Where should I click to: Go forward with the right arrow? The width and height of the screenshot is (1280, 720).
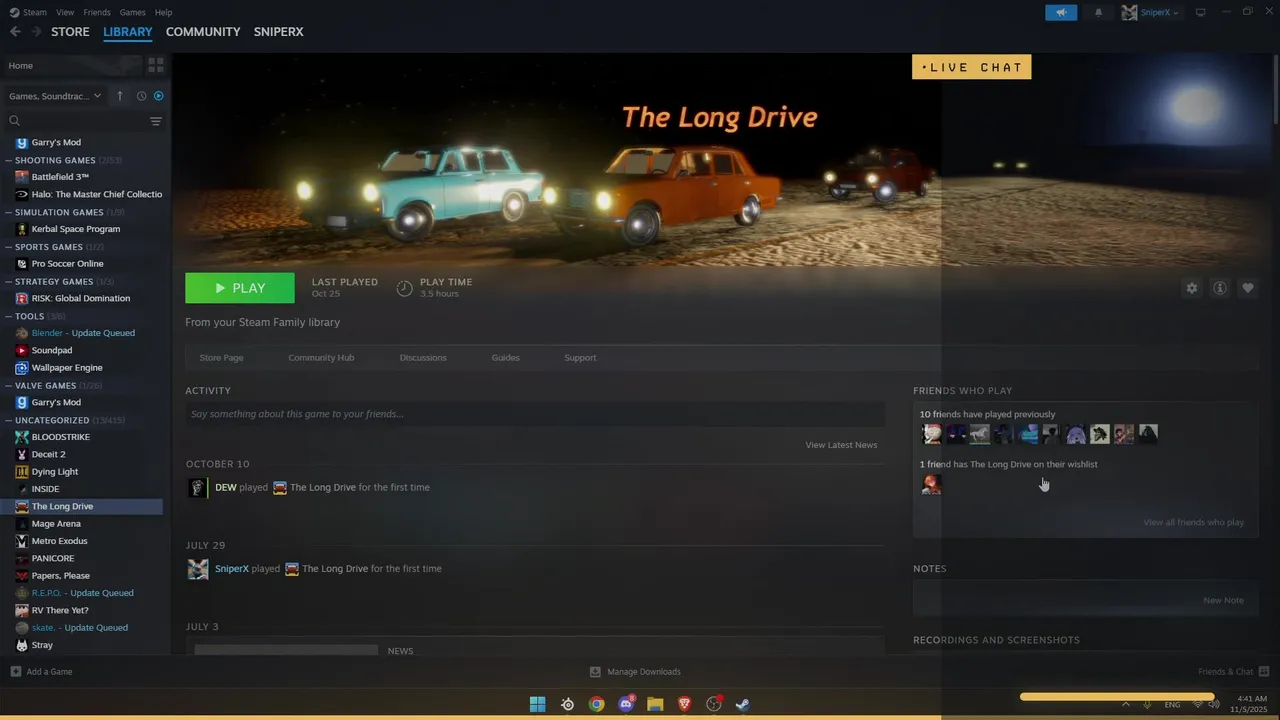(37, 32)
